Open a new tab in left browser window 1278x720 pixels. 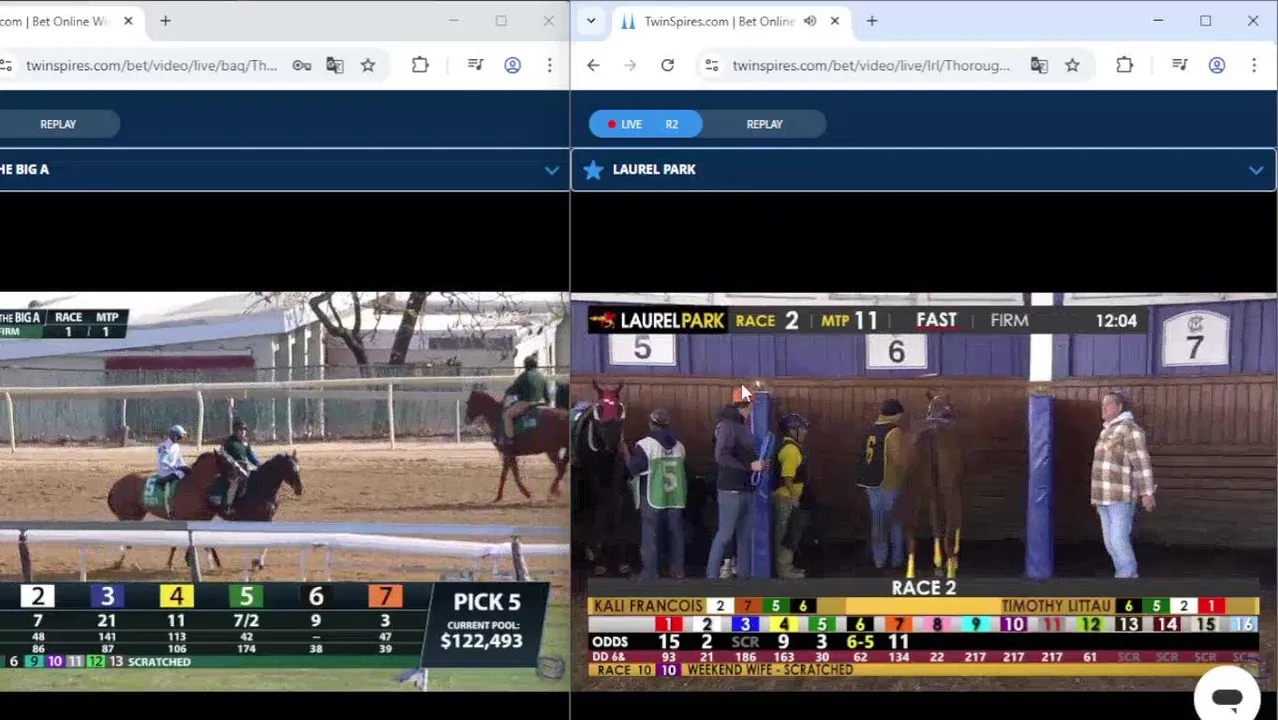tap(165, 21)
